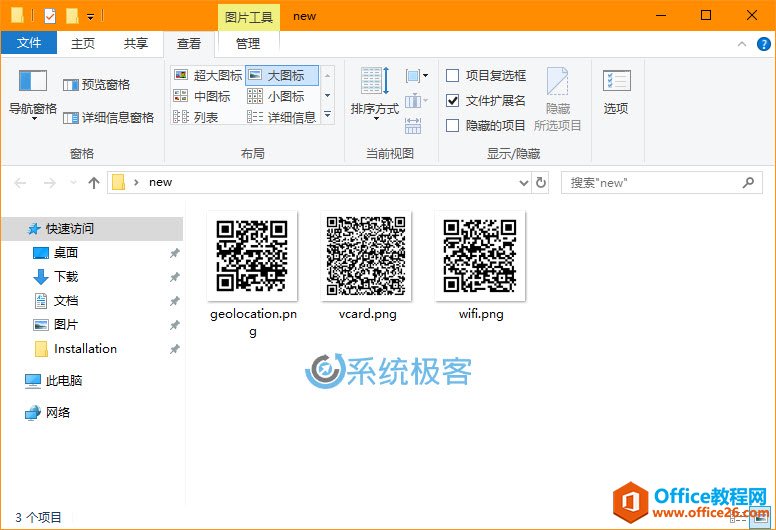Open the Group by dropdown icon
Image resolution: width=776 pixels, height=530 pixels.
(416, 76)
